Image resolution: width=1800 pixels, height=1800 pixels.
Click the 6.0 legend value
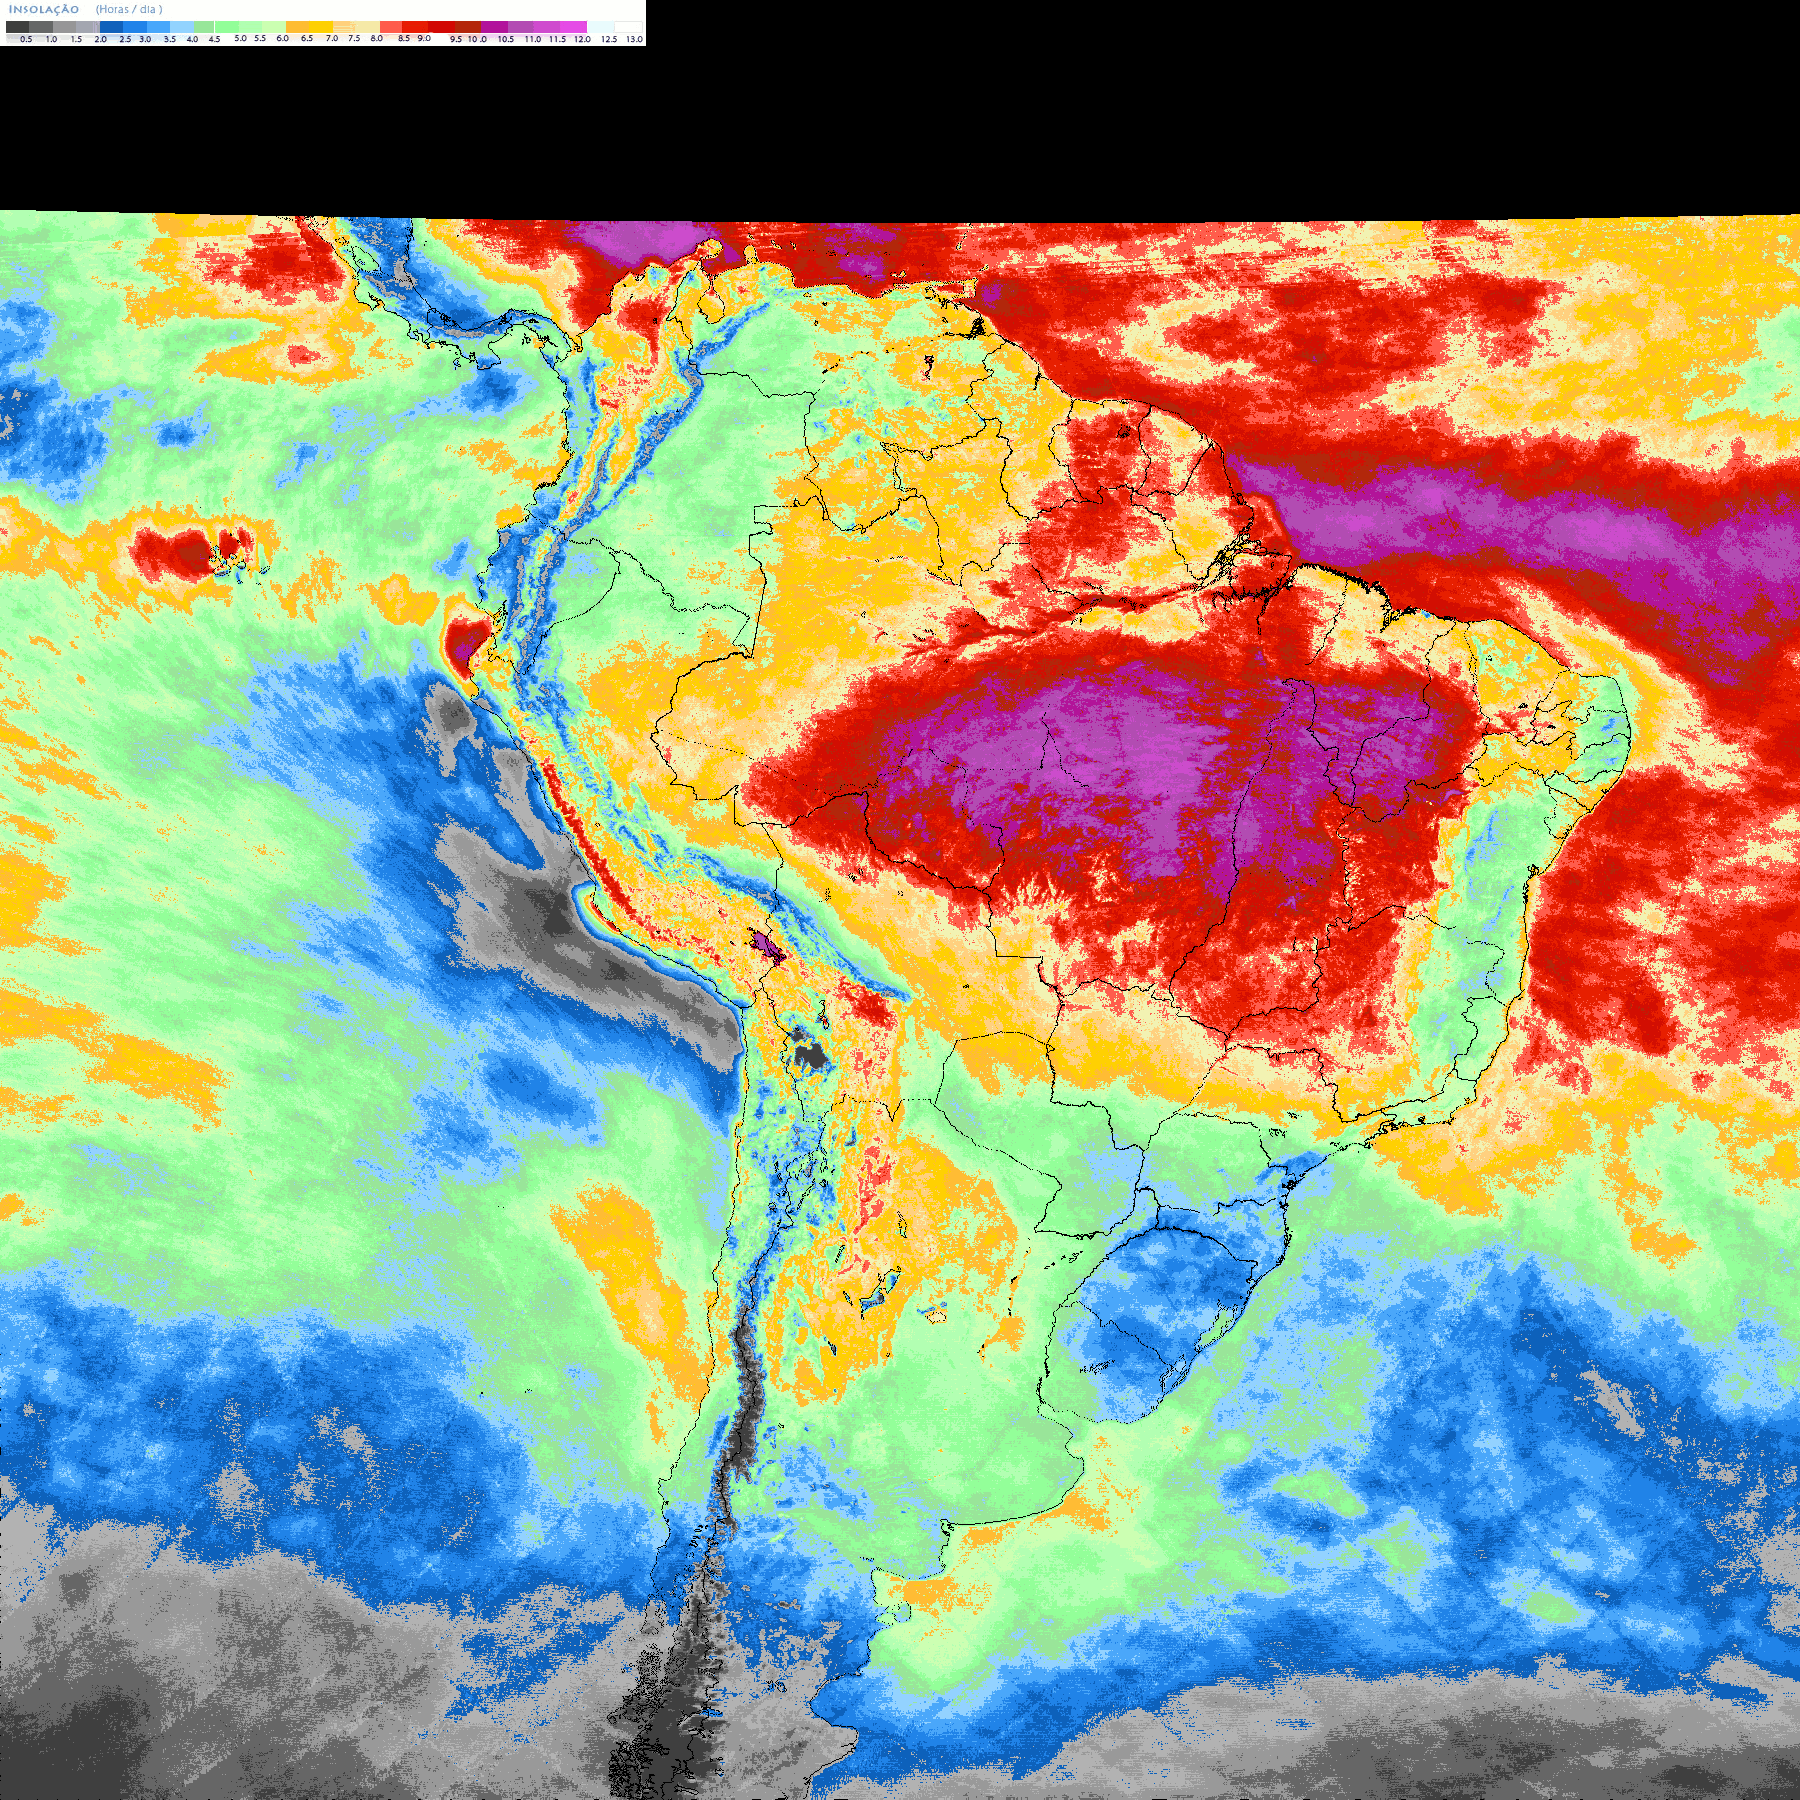282,38
